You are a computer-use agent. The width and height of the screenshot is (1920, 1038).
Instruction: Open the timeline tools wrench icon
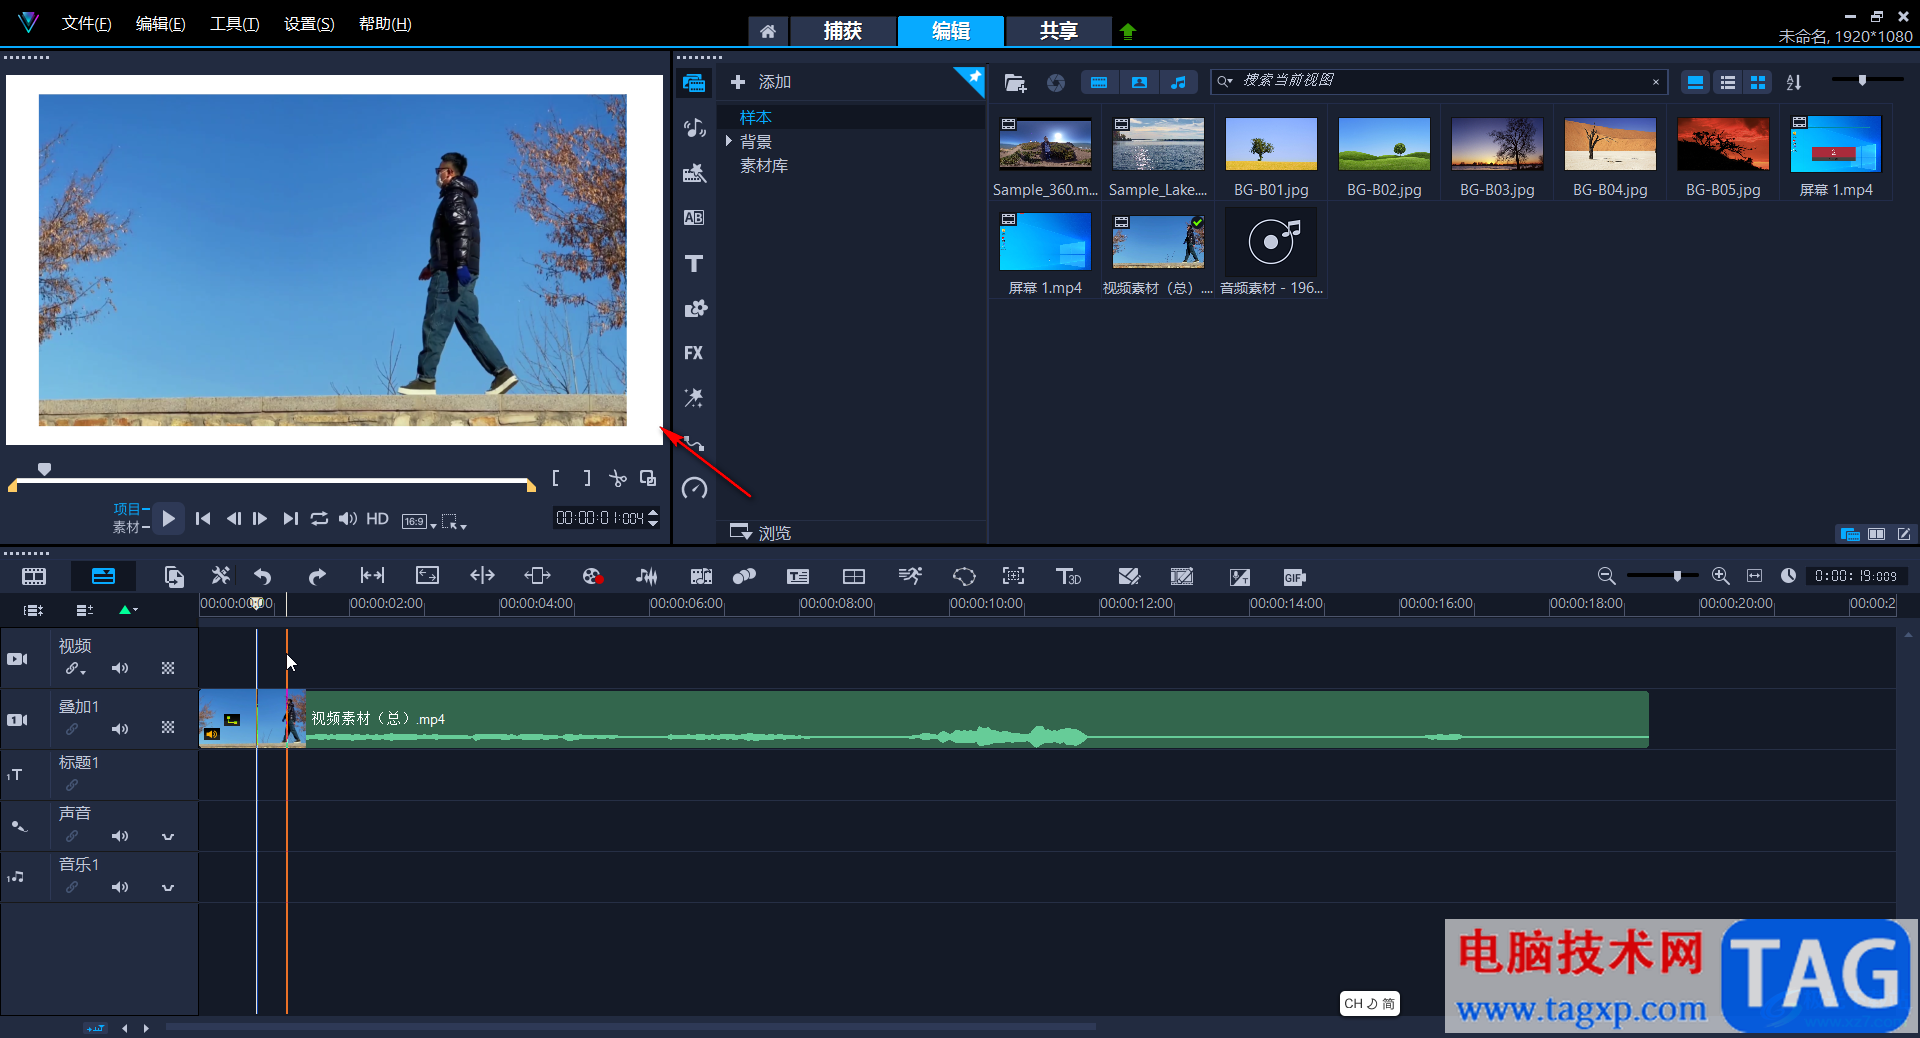pos(220,576)
